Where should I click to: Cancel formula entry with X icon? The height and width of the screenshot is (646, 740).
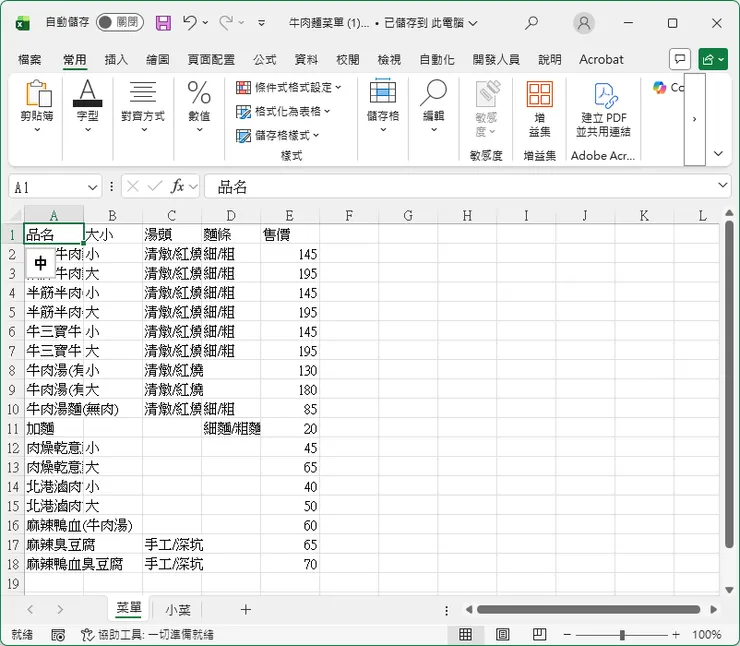(133, 186)
